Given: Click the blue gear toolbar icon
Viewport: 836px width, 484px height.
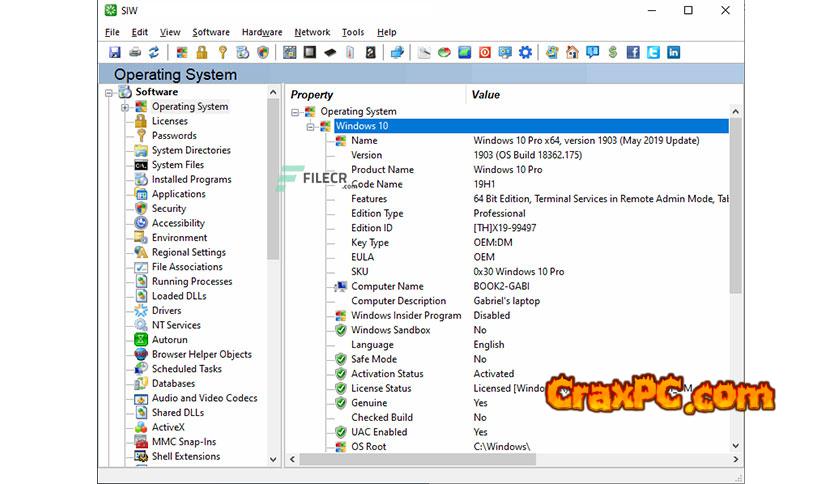Looking at the screenshot, I should pyautogui.click(x=525, y=52).
